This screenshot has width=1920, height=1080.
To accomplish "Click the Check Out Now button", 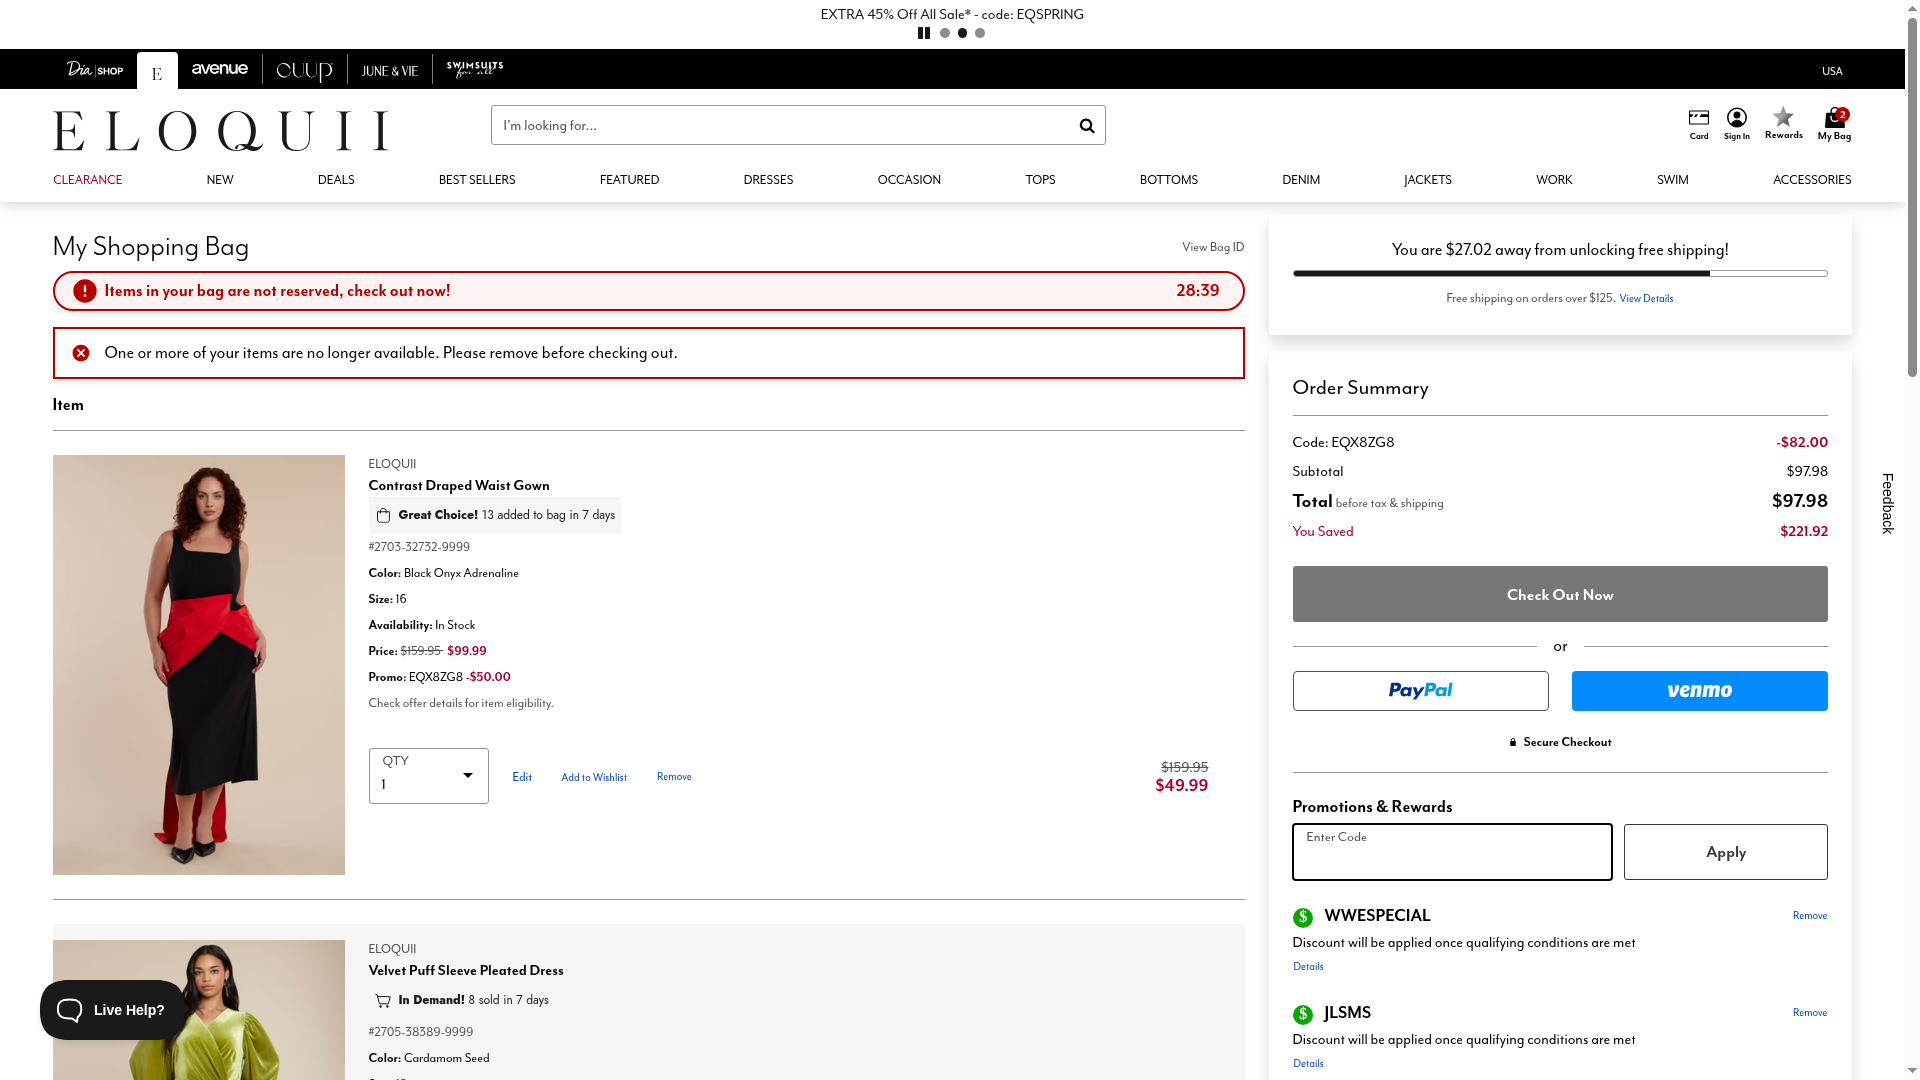I will [x=1559, y=594].
